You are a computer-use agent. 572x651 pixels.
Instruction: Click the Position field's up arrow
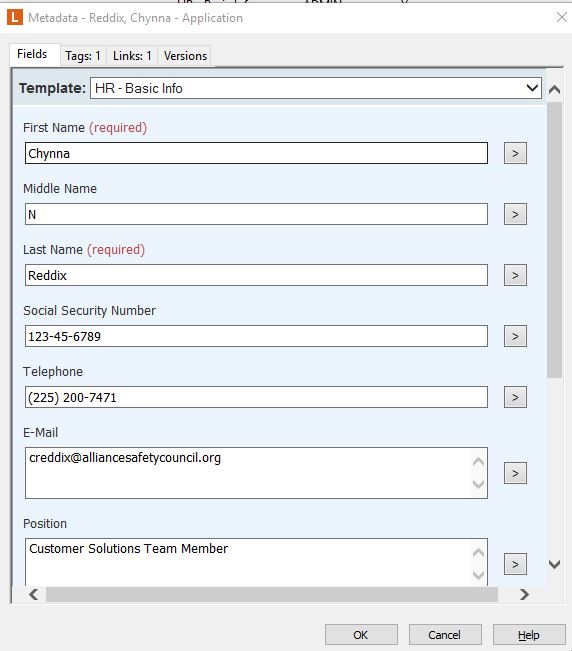click(x=478, y=553)
